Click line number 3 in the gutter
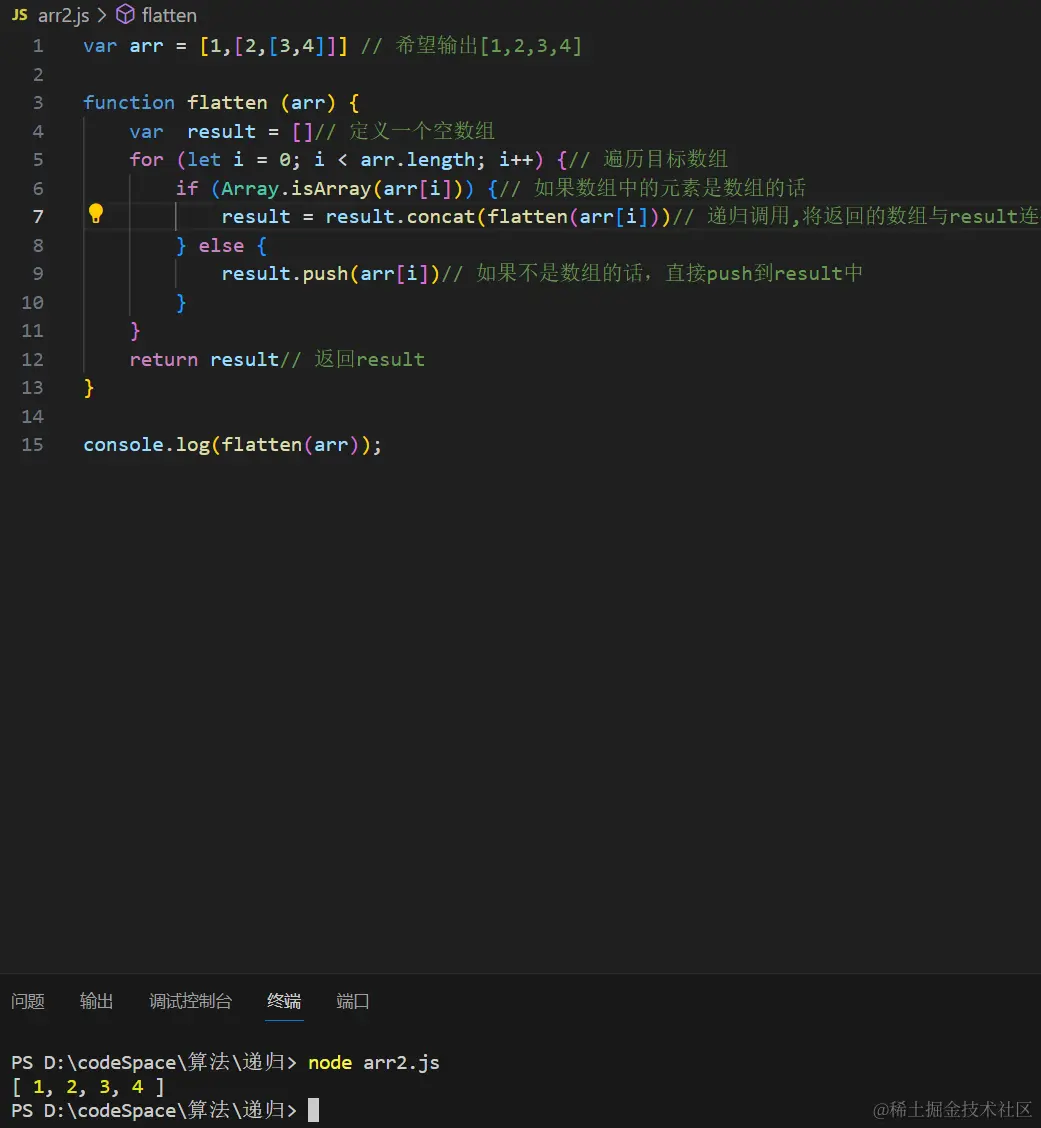The width and height of the screenshot is (1041, 1128). click(x=38, y=103)
